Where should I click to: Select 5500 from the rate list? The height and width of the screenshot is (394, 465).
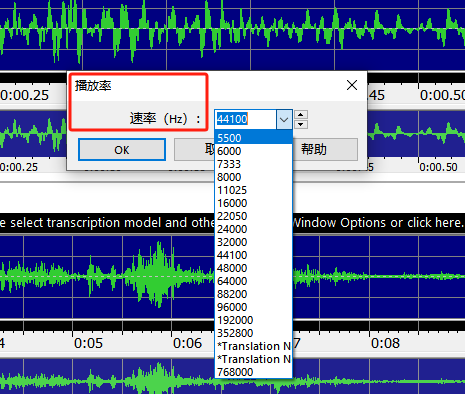[254, 138]
